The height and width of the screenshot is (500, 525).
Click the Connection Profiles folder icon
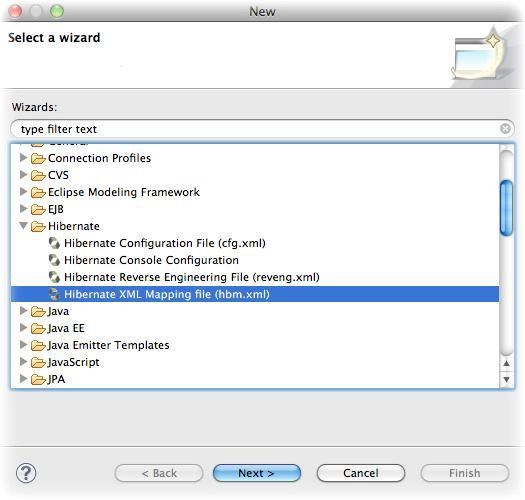[x=38, y=158]
